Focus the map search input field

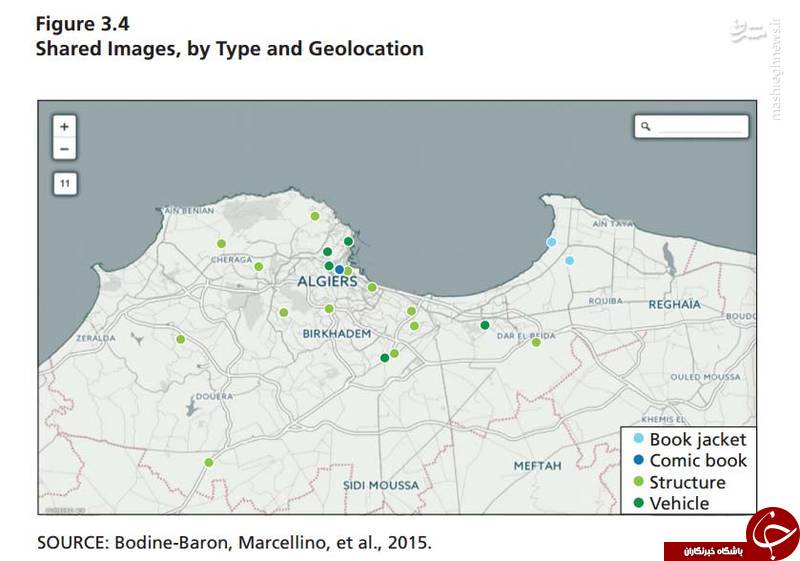(692, 126)
